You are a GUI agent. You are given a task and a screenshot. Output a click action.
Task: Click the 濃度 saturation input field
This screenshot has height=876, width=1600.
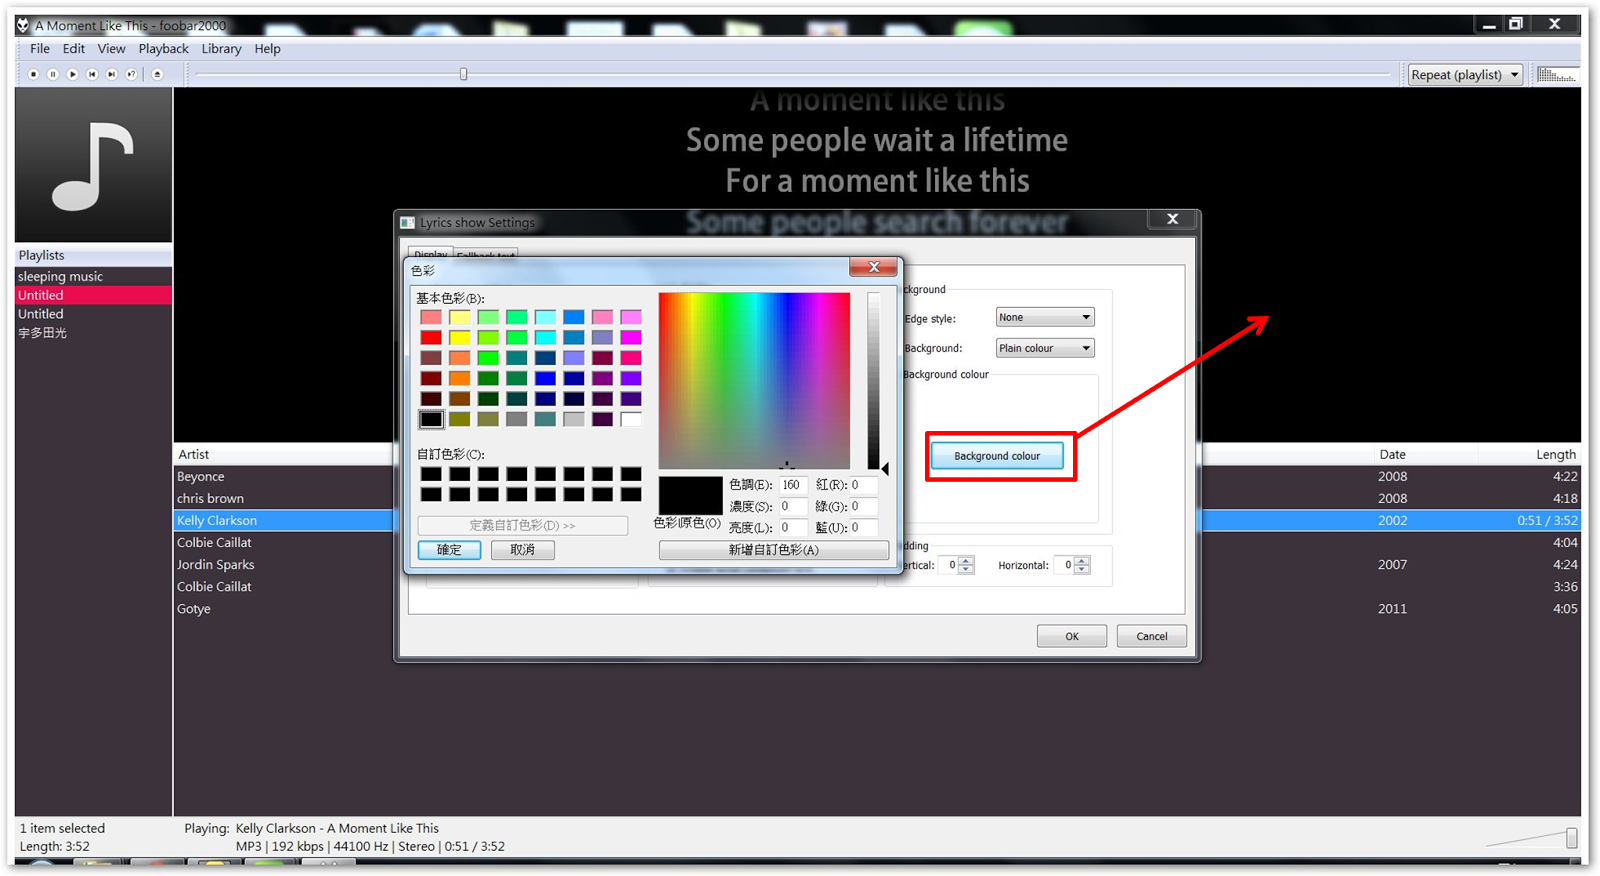pyautogui.click(x=793, y=506)
